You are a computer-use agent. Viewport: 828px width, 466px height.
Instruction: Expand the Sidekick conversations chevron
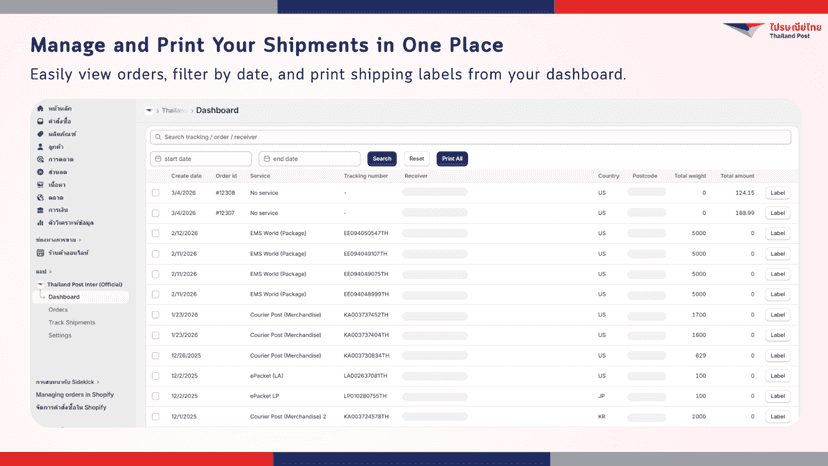pos(98,382)
